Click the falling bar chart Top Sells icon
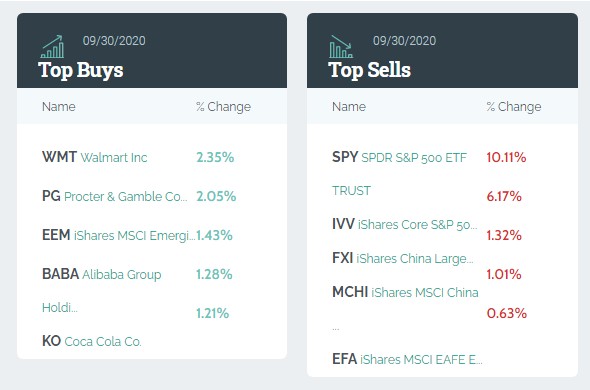 click(x=341, y=47)
